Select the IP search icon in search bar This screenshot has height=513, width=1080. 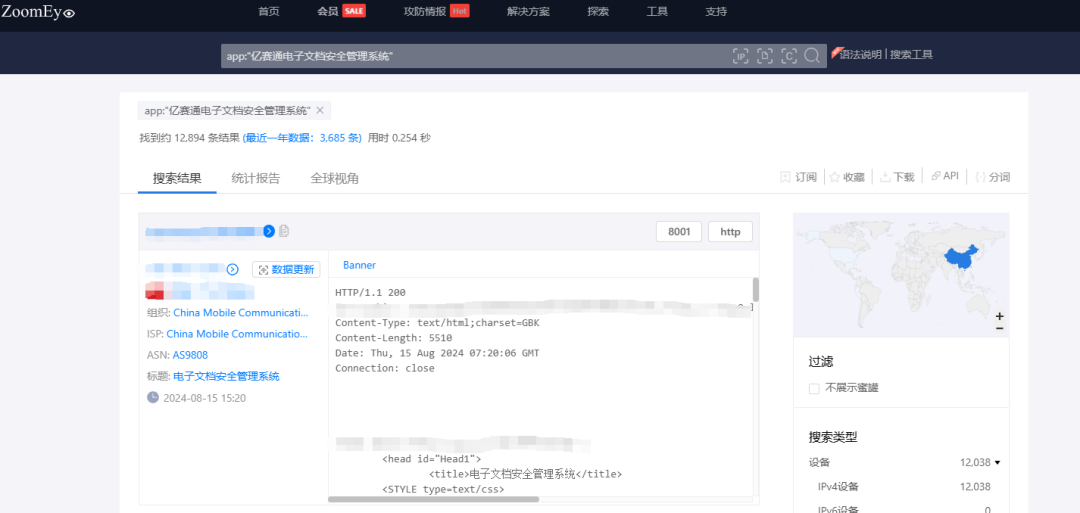(x=740, y=56)
